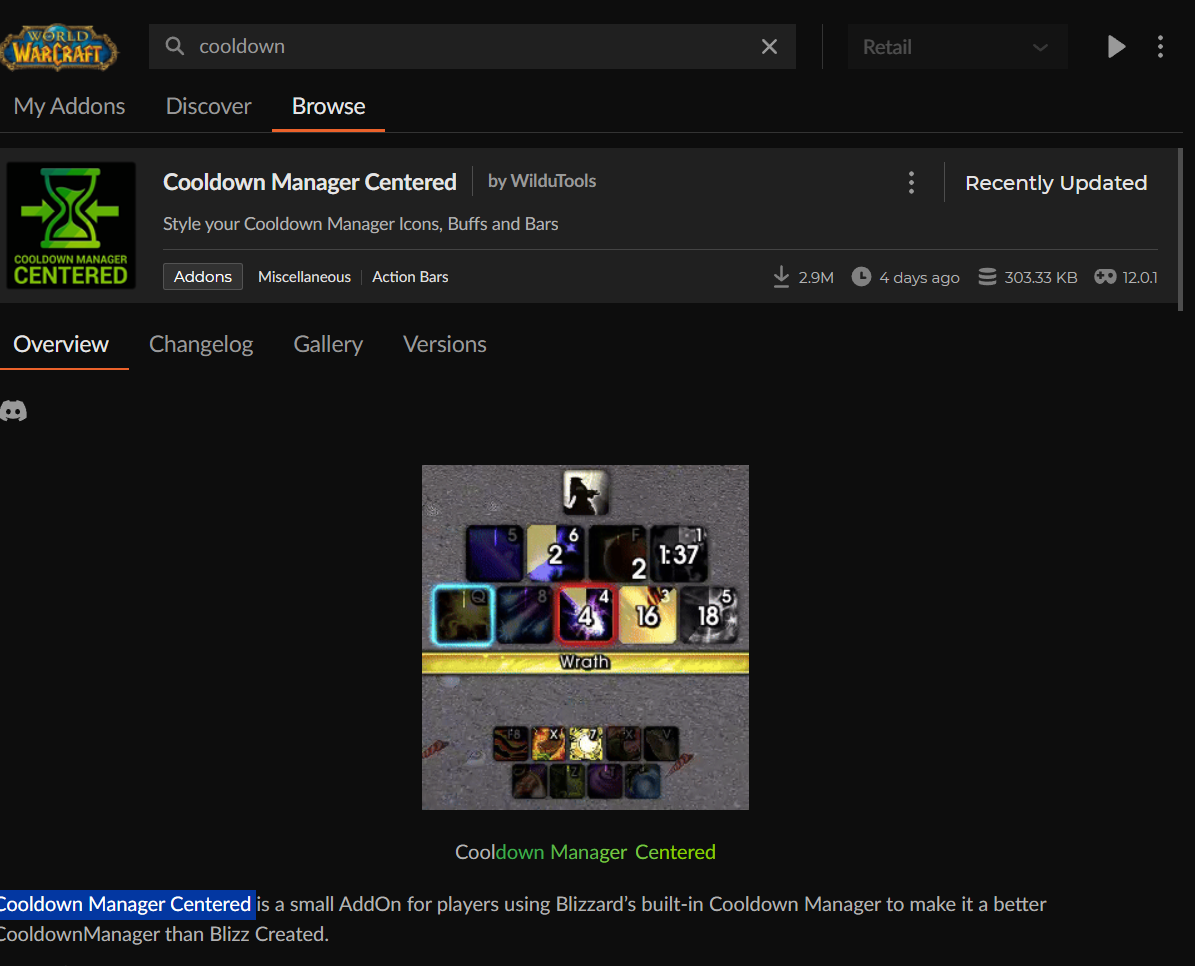
Task: Open the Changelog tab
Action: point(201,344)
